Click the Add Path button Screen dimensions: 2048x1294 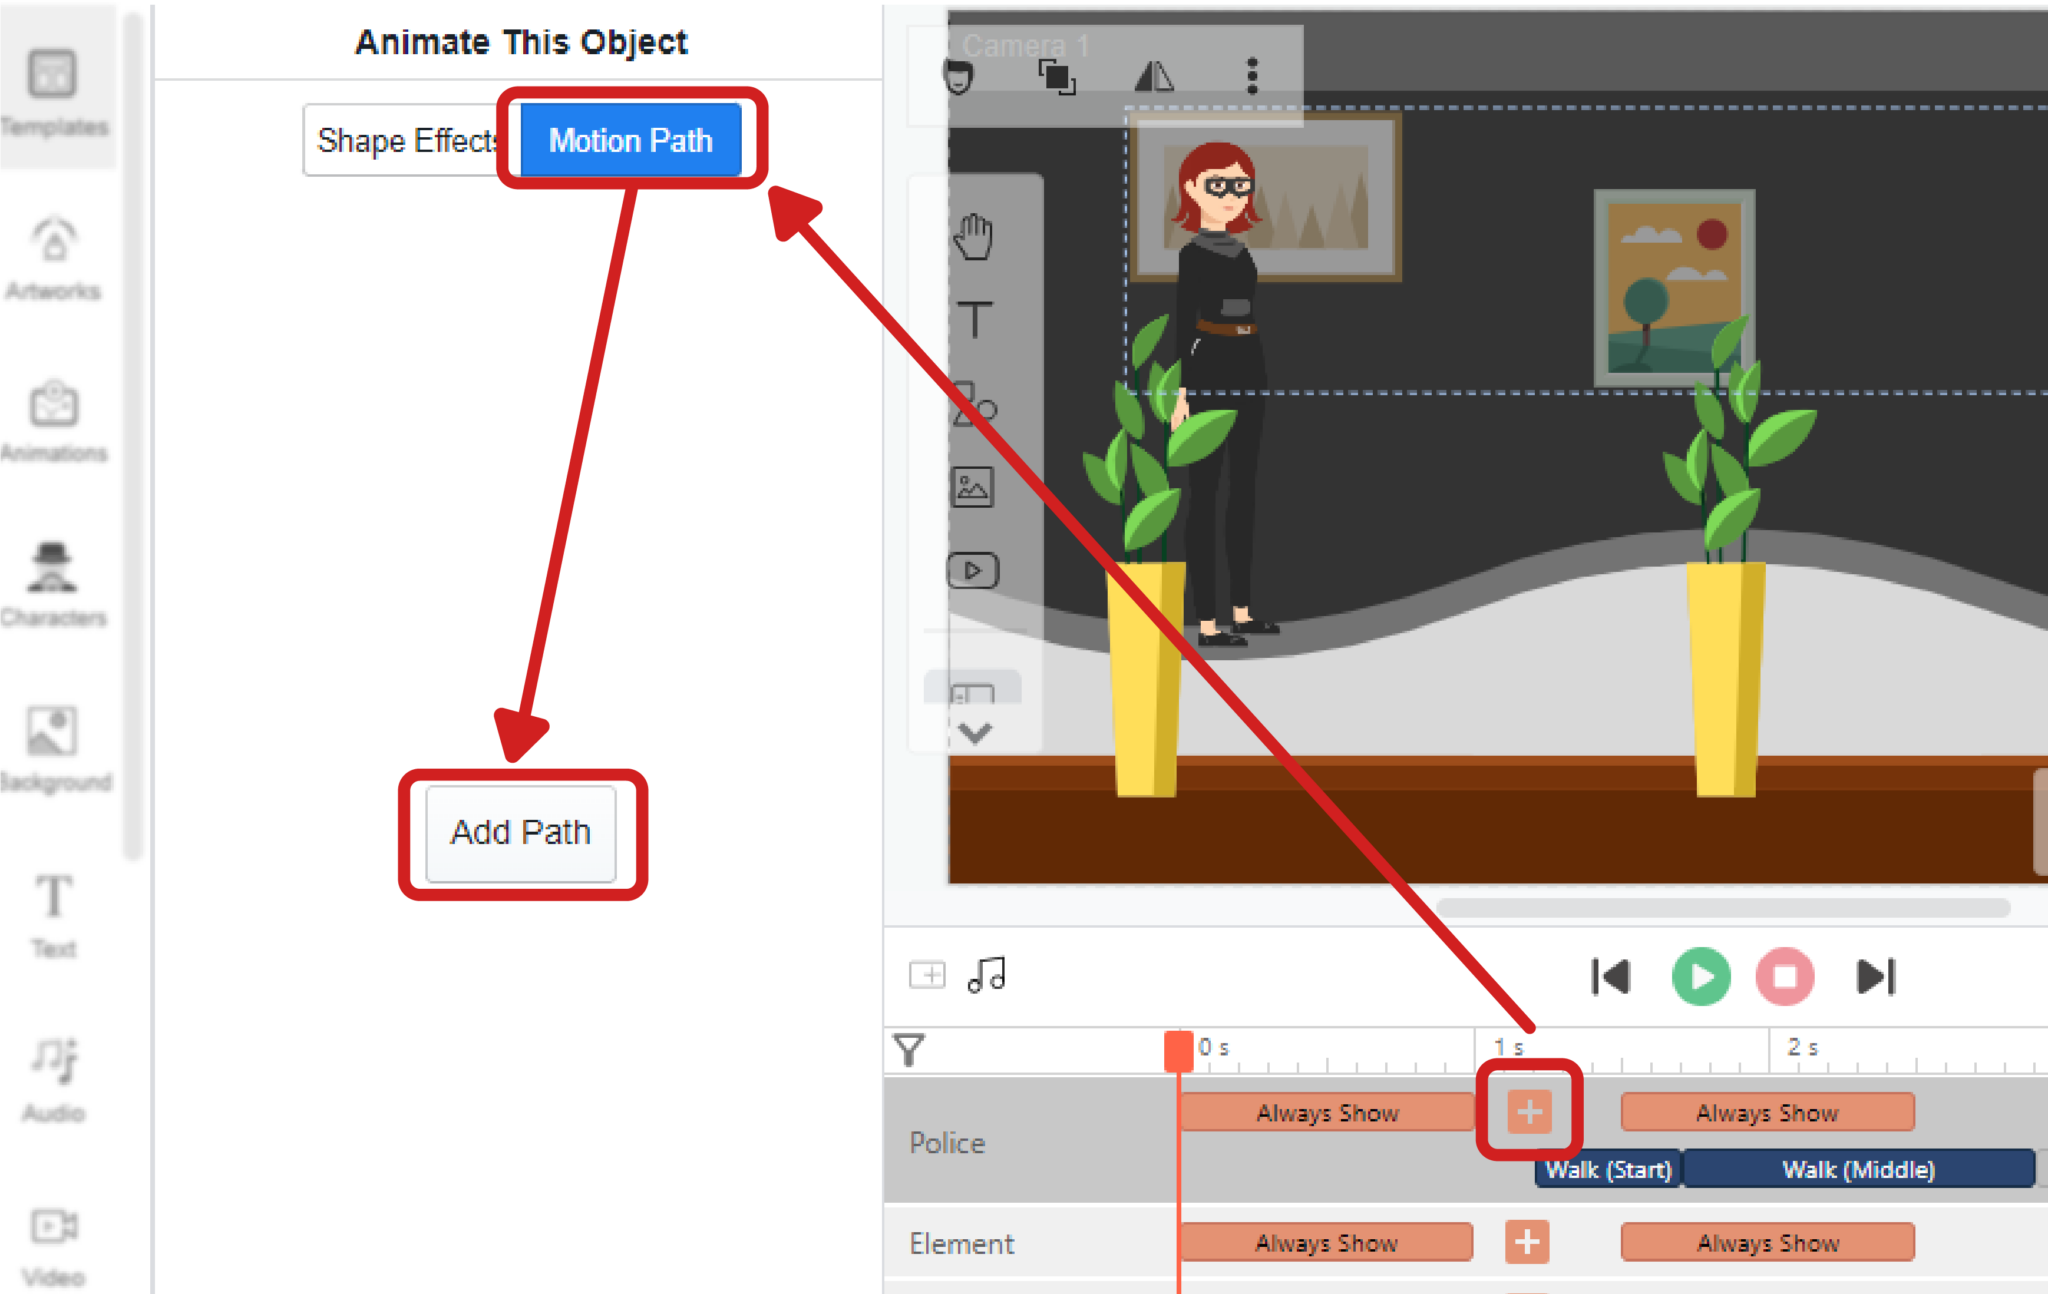[x=520, y=831]
